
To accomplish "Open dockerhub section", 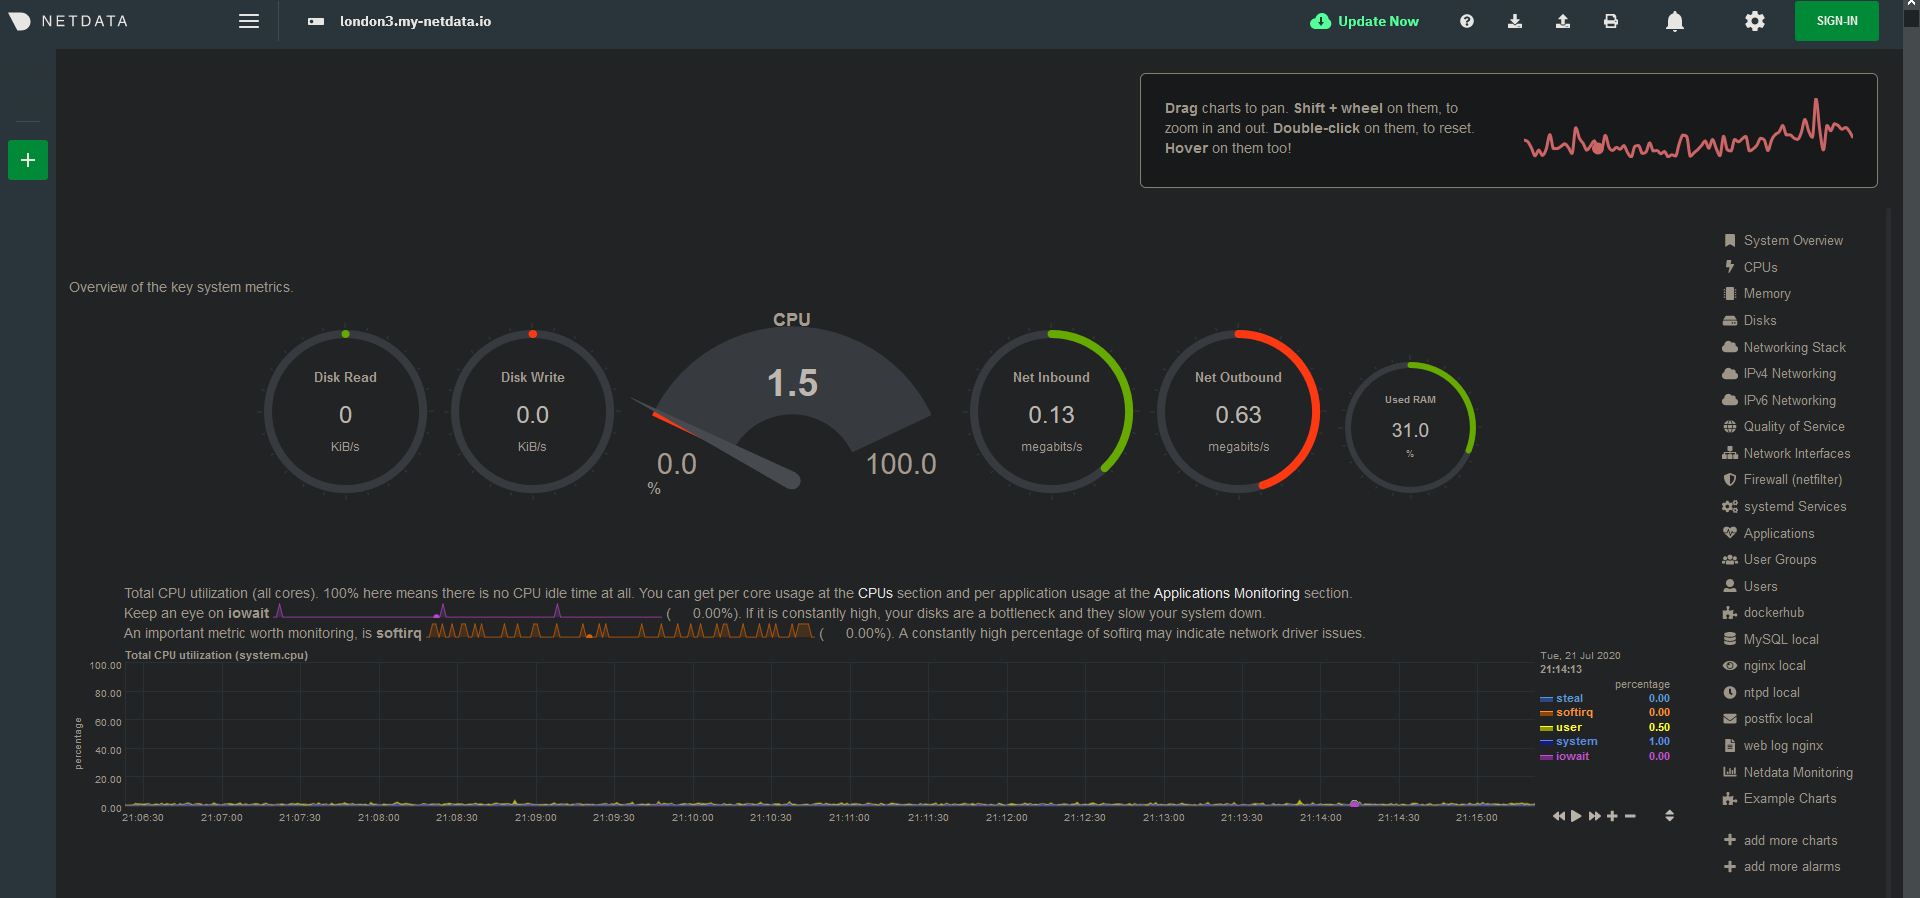I will pyautogui.click(x=1774, y=613).
